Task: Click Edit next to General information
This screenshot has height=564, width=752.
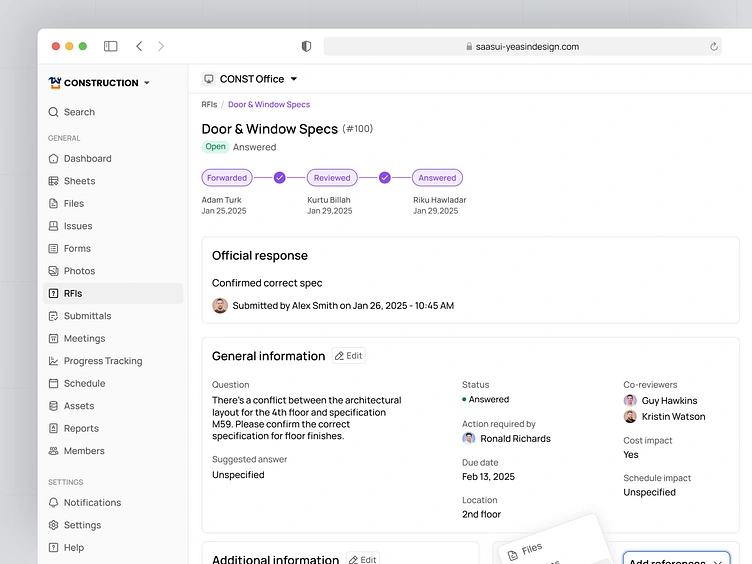Action: point(349,355)
